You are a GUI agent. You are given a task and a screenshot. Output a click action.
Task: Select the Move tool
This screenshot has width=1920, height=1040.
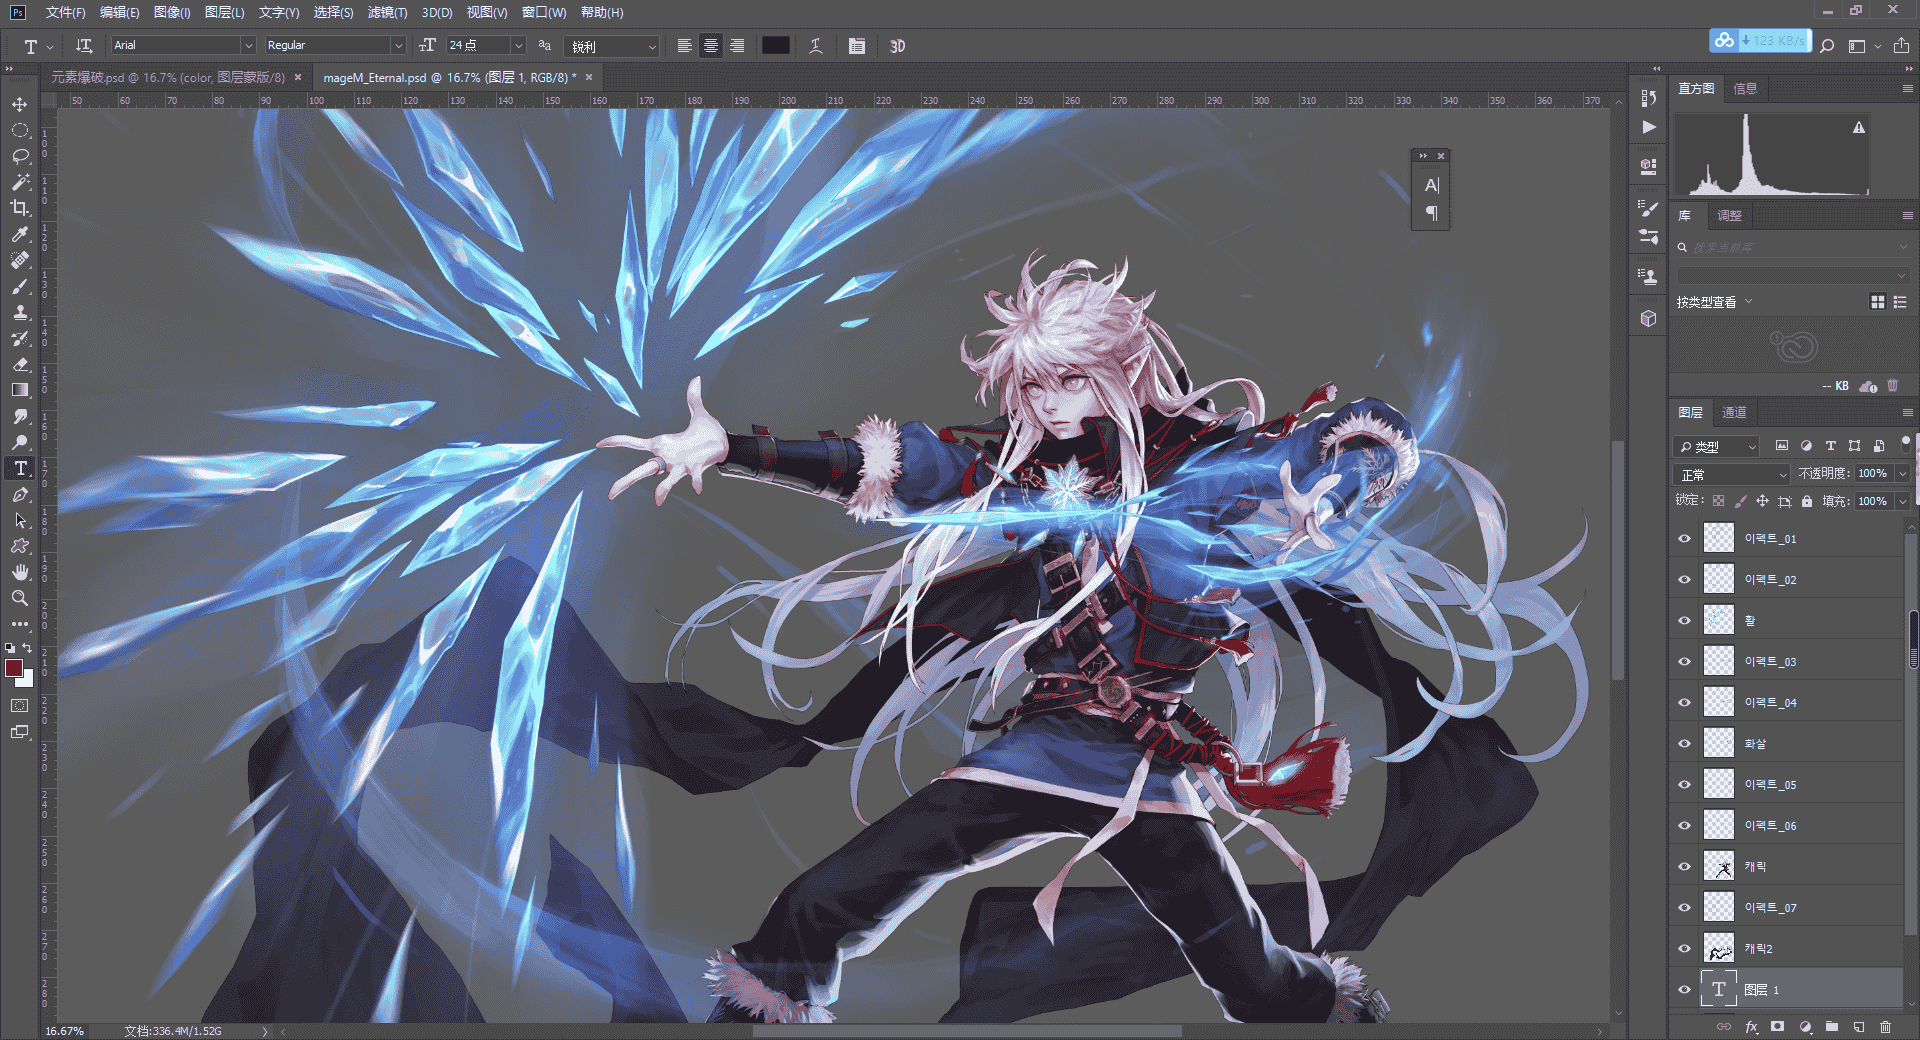pyautogui.click(x=20, y=104)
